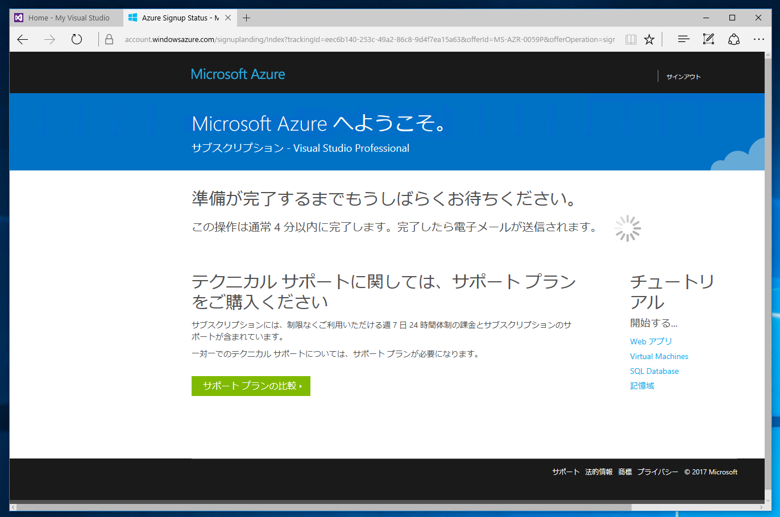This screenshot has height=517, width=780.
Task: Click the Share icon in Edge toolbar
Action: tap(734, 39)
